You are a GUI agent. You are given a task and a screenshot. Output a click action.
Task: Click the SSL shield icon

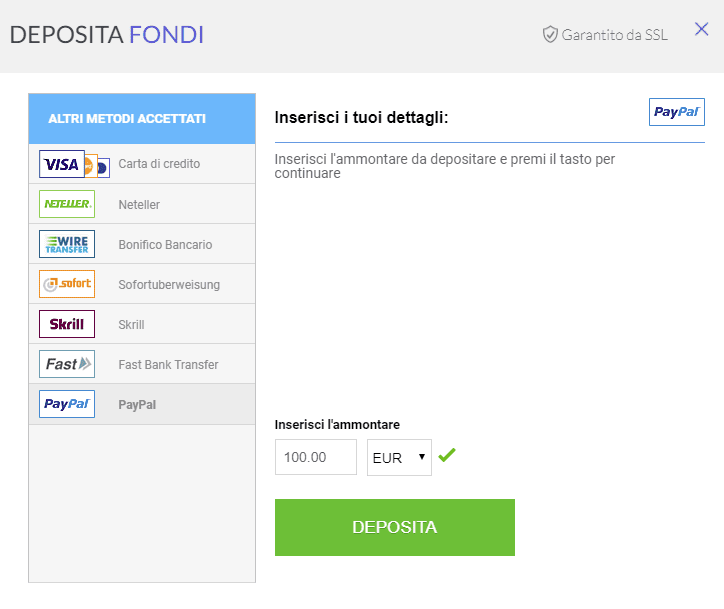coord(550,35)
